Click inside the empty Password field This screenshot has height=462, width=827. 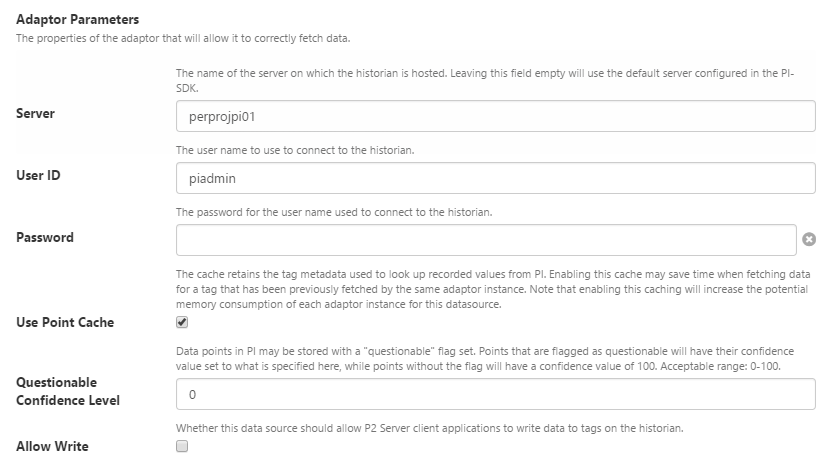click(x=486, y=240)
